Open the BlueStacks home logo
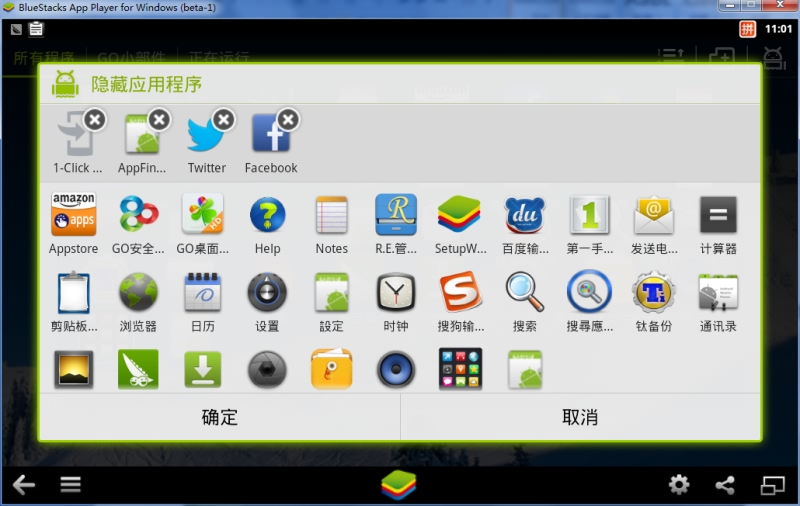Screen dimensions: 800x506 click(398, 485)
